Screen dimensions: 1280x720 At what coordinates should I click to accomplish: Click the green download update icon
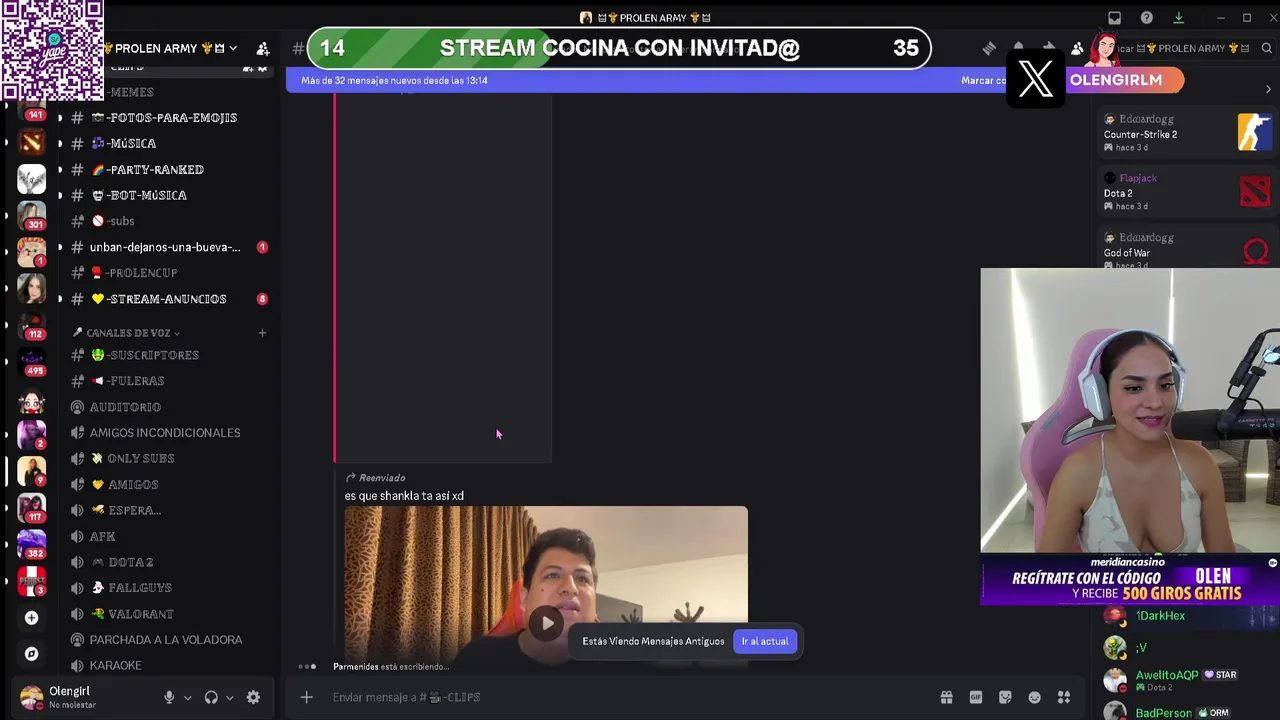click(x=1178, y=18)
